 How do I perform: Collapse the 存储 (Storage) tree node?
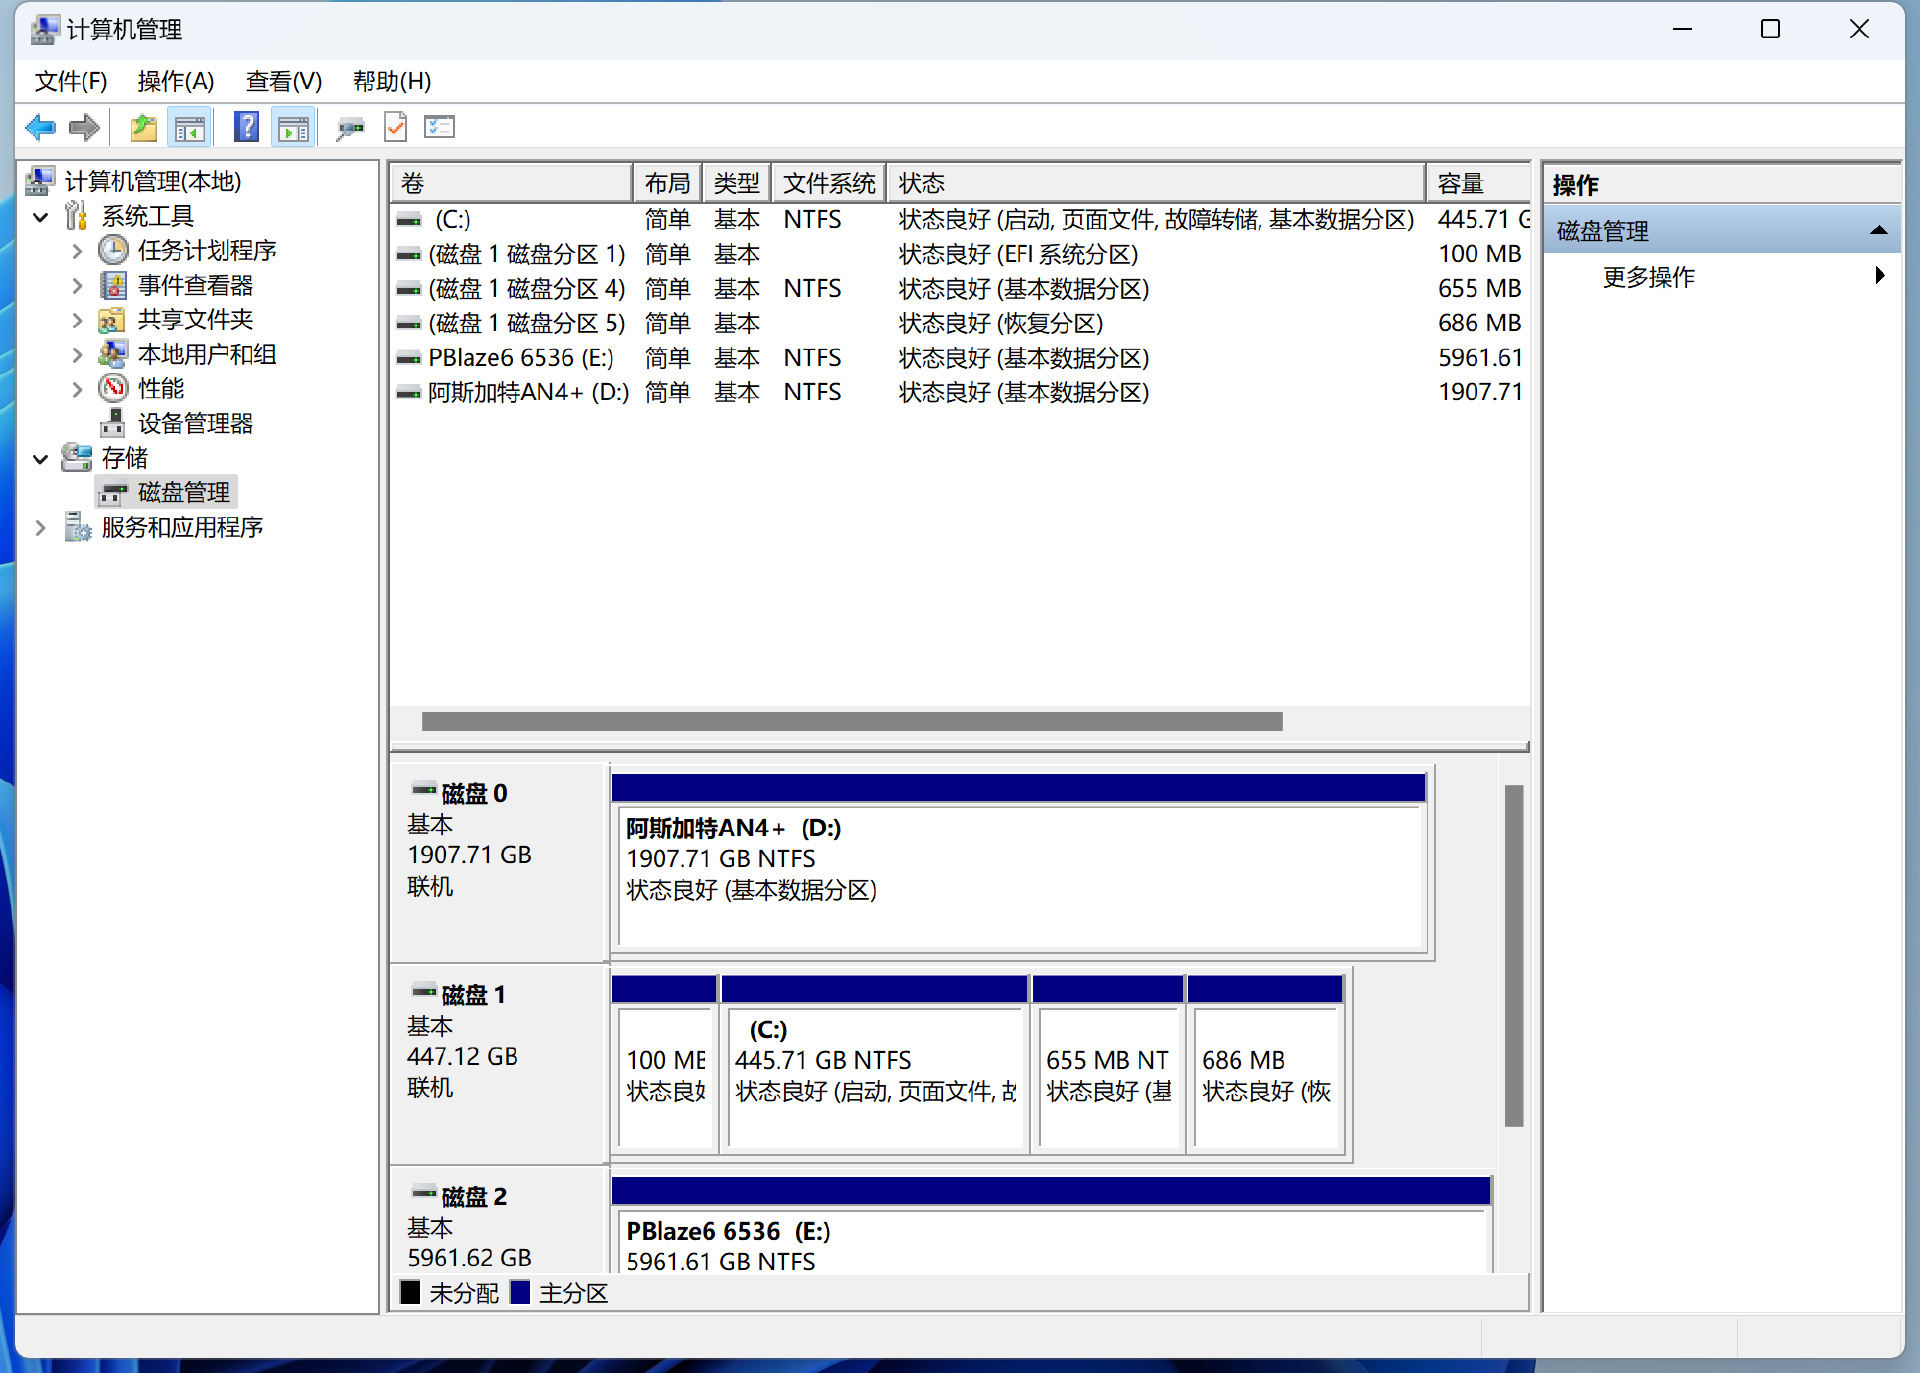[x=41, y=459]
